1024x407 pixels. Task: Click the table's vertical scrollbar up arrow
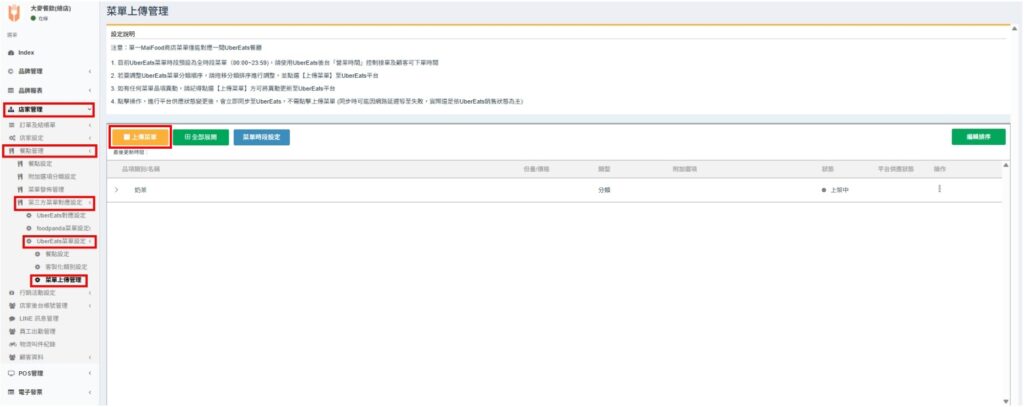[x=1005, y=164]
